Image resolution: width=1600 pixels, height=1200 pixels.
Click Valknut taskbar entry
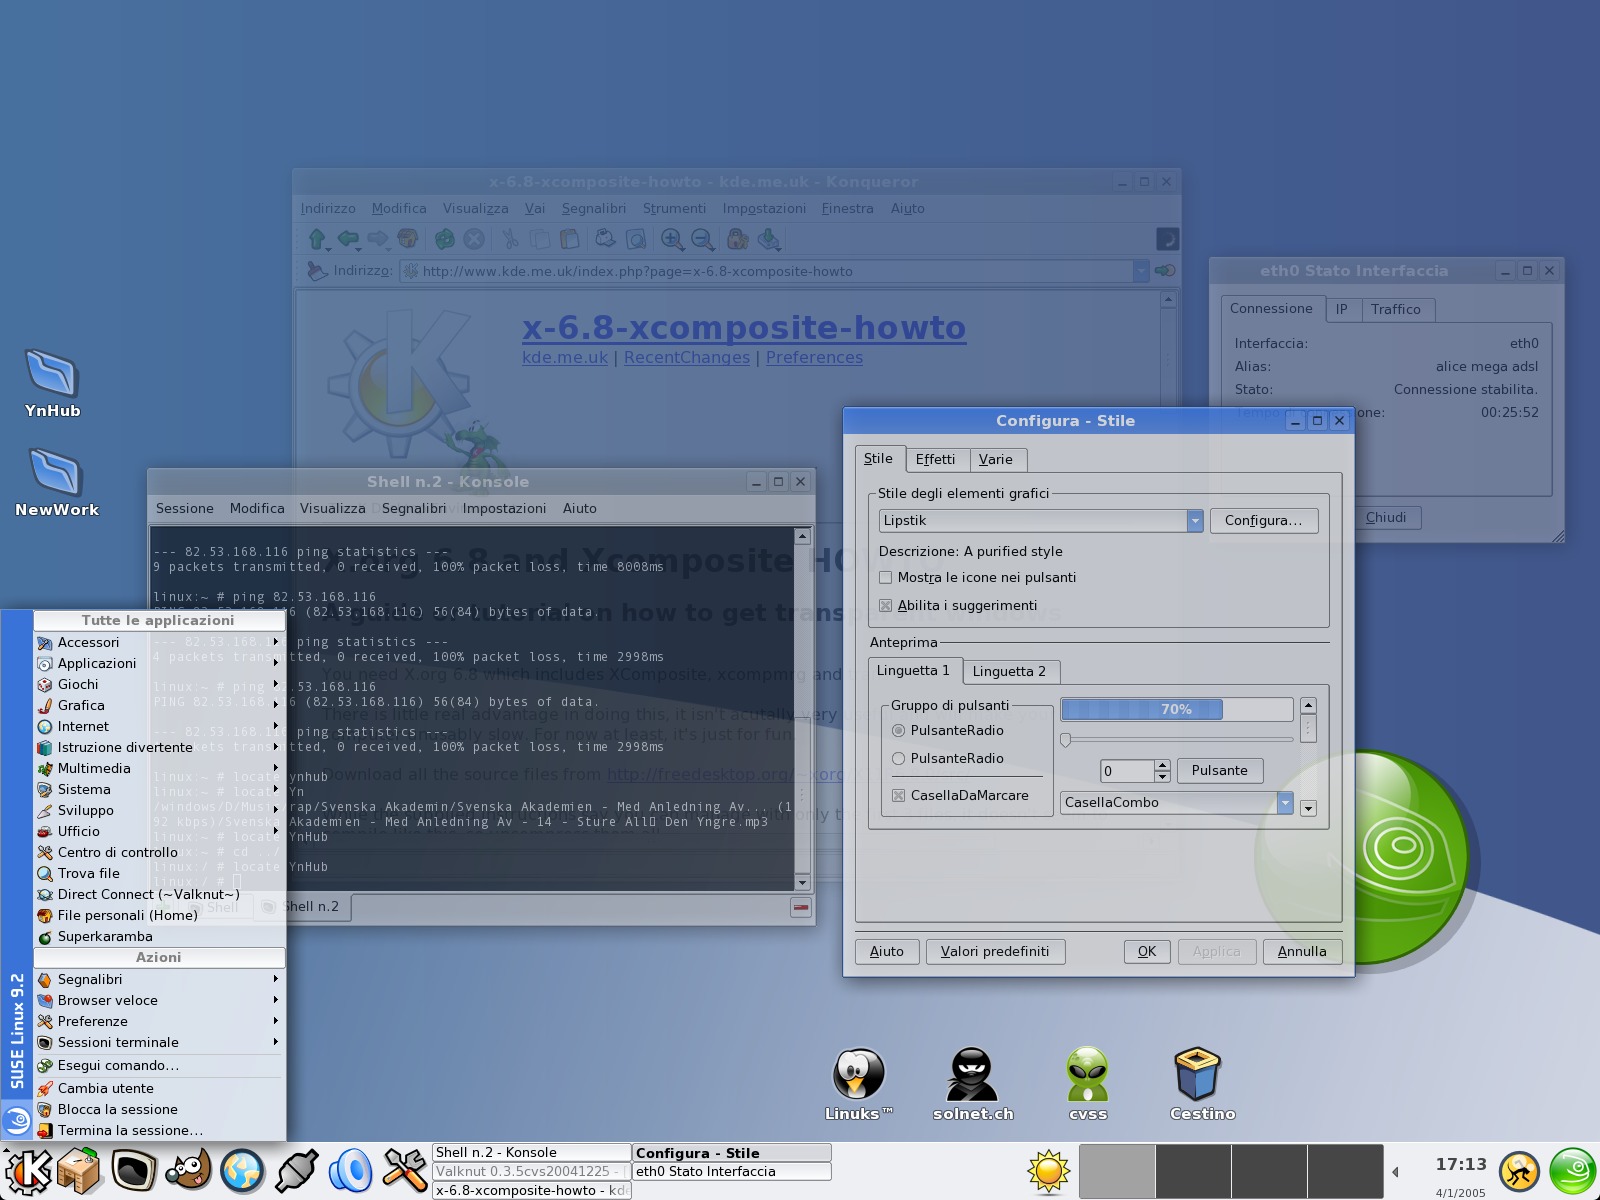click(x=531, y=1171)
